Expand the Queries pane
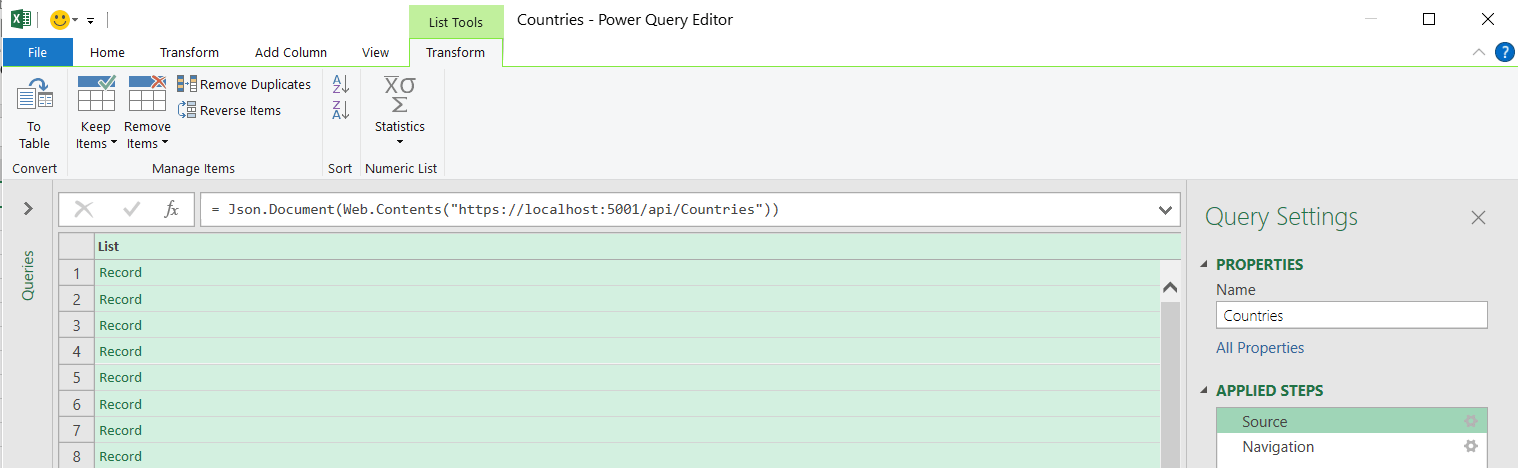 pos(28,208)
